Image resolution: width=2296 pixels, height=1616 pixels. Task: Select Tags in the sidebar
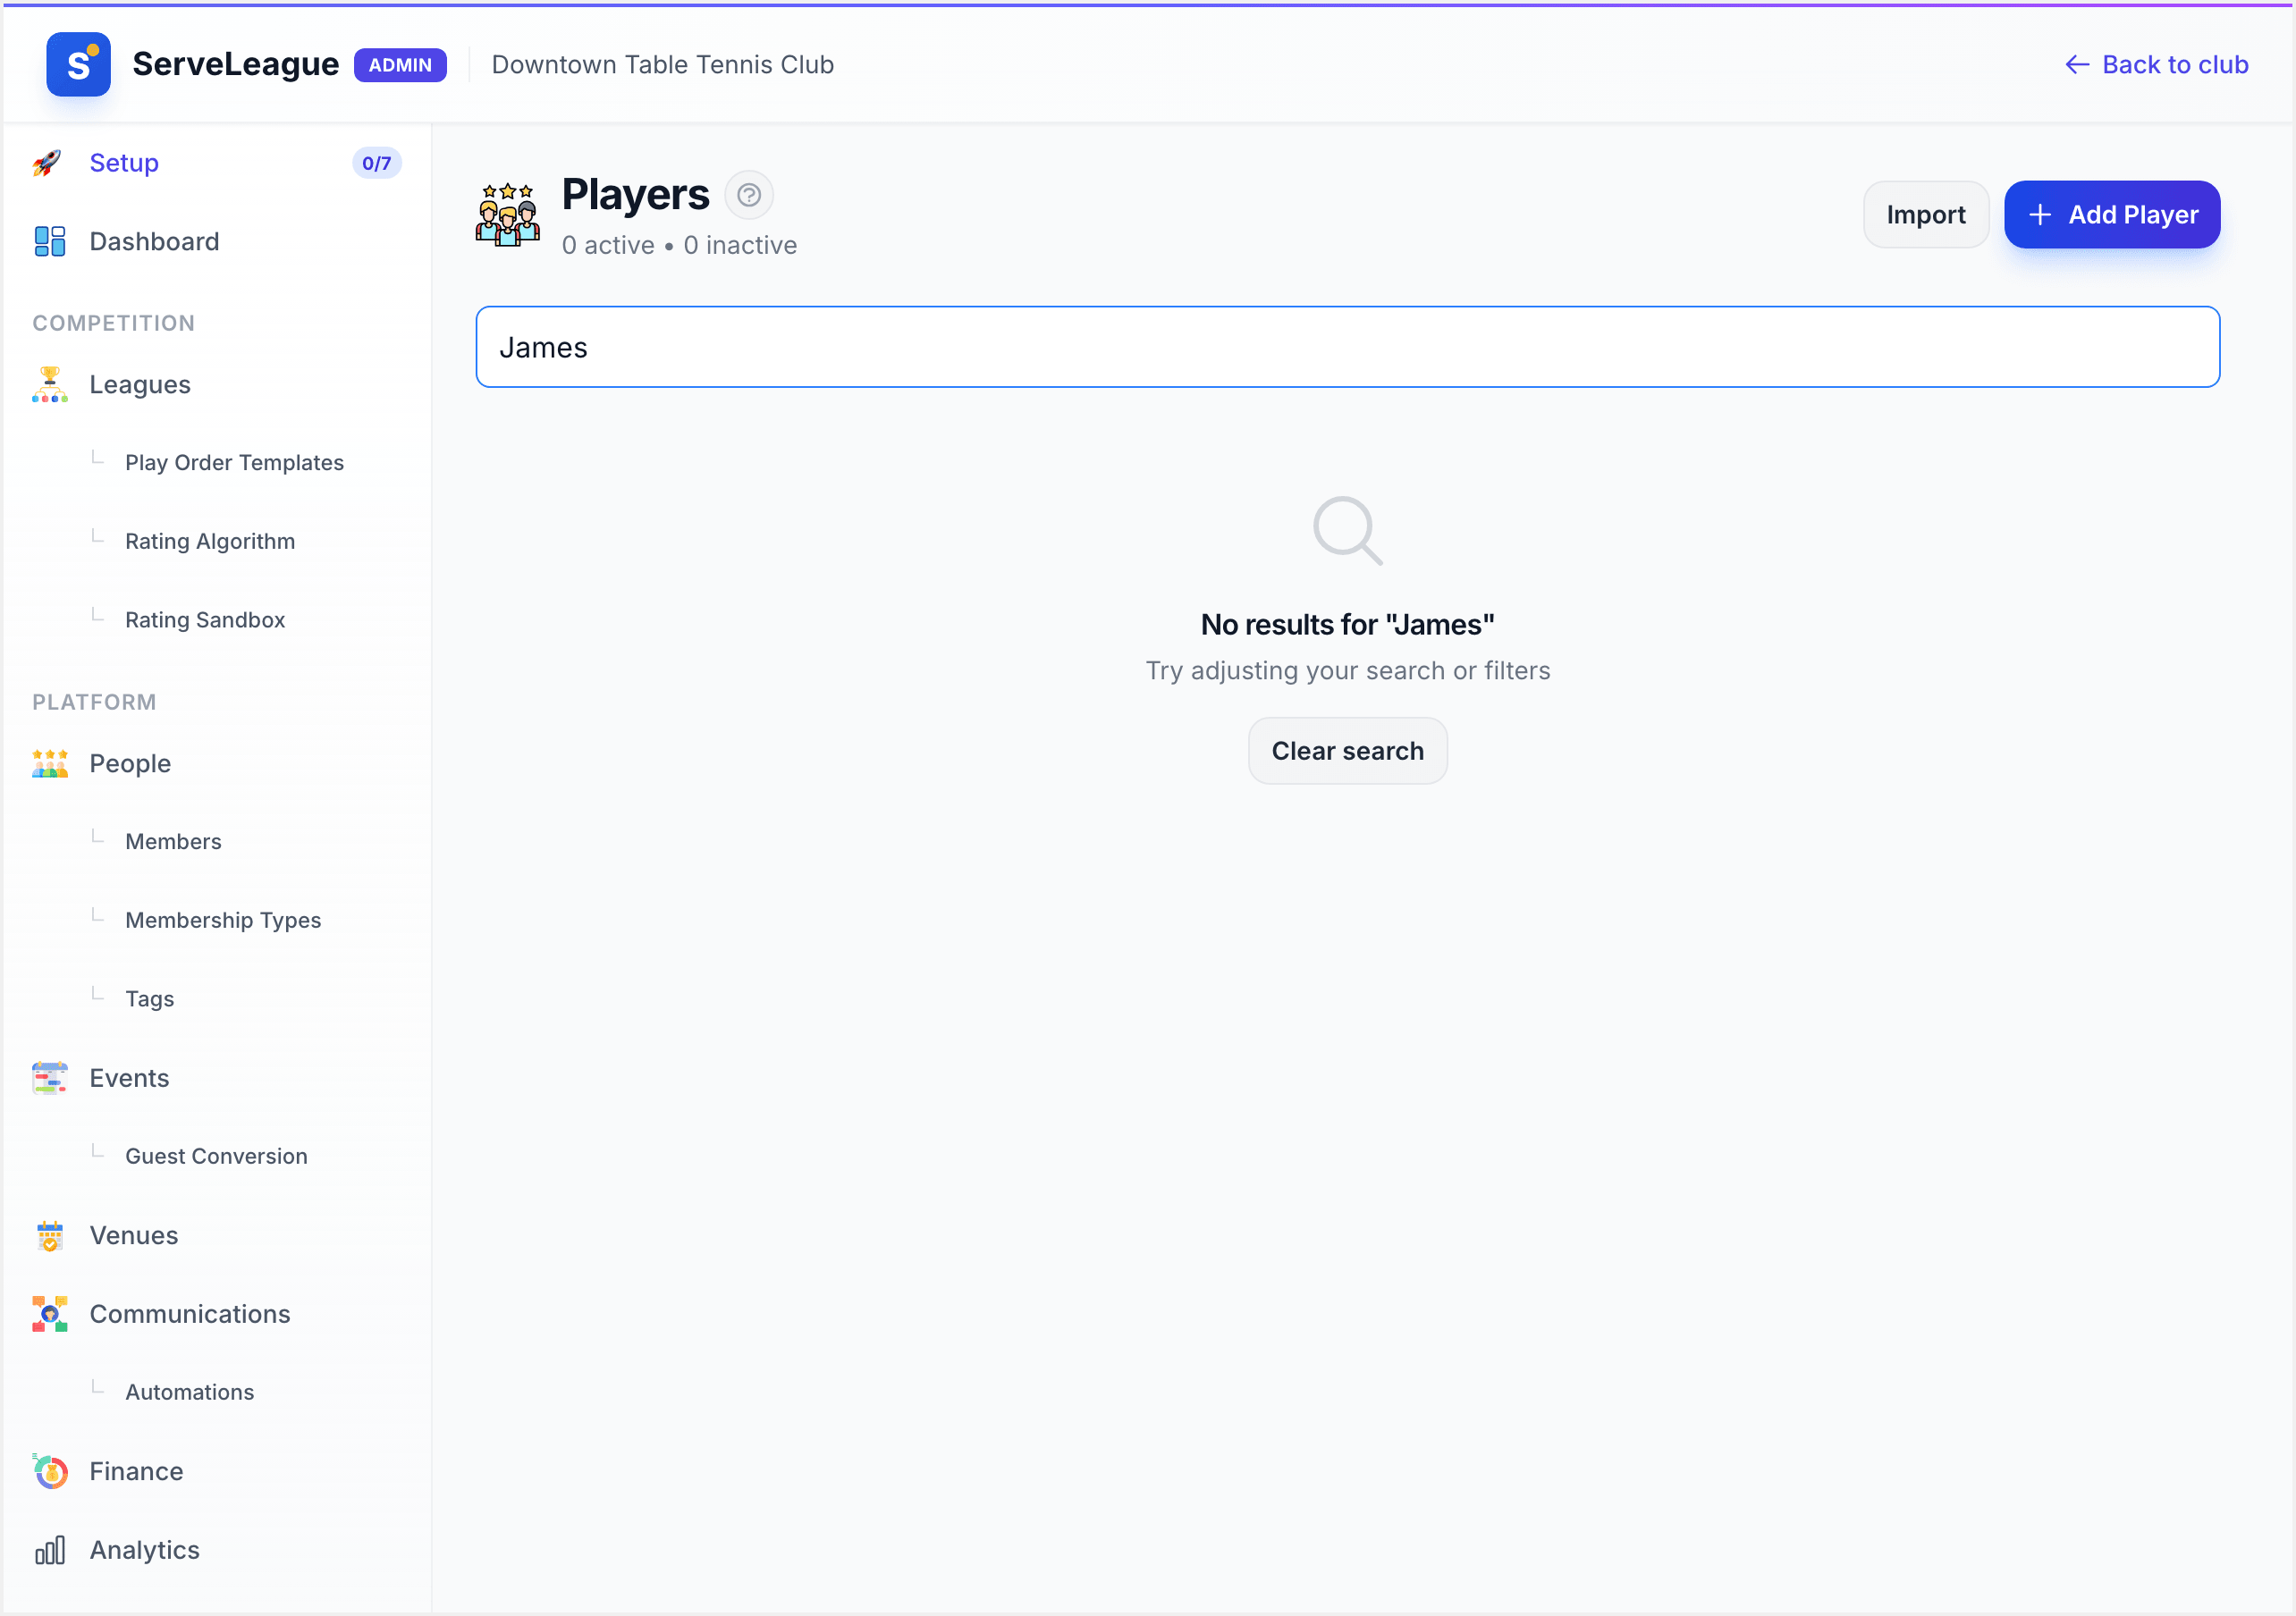click(149, 999)
